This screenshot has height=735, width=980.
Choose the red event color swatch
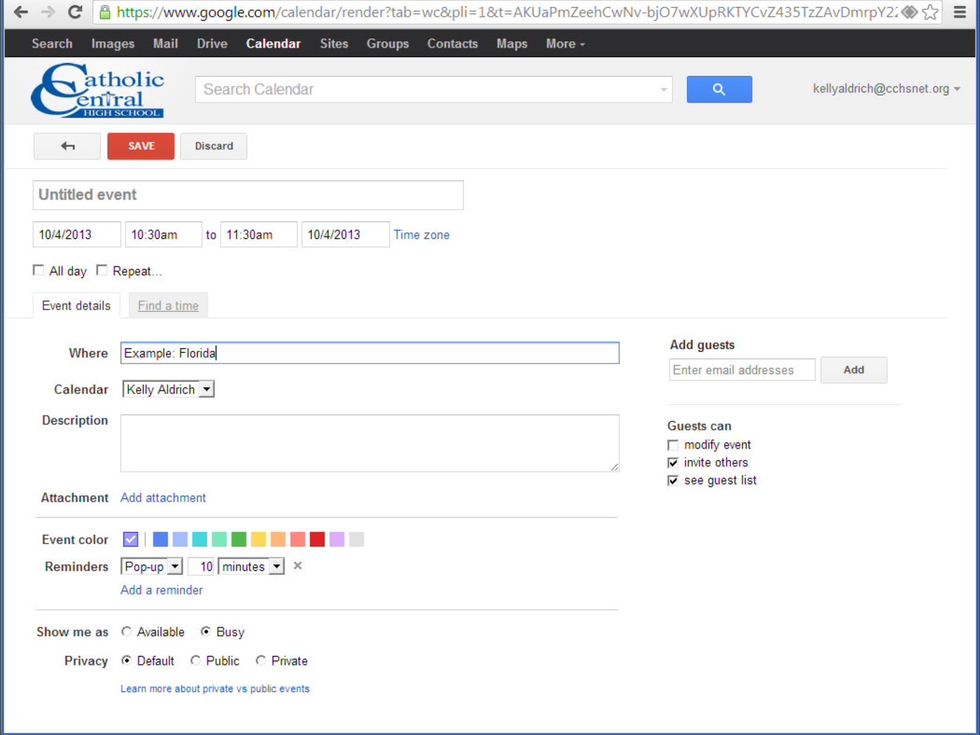pos(317,540)
